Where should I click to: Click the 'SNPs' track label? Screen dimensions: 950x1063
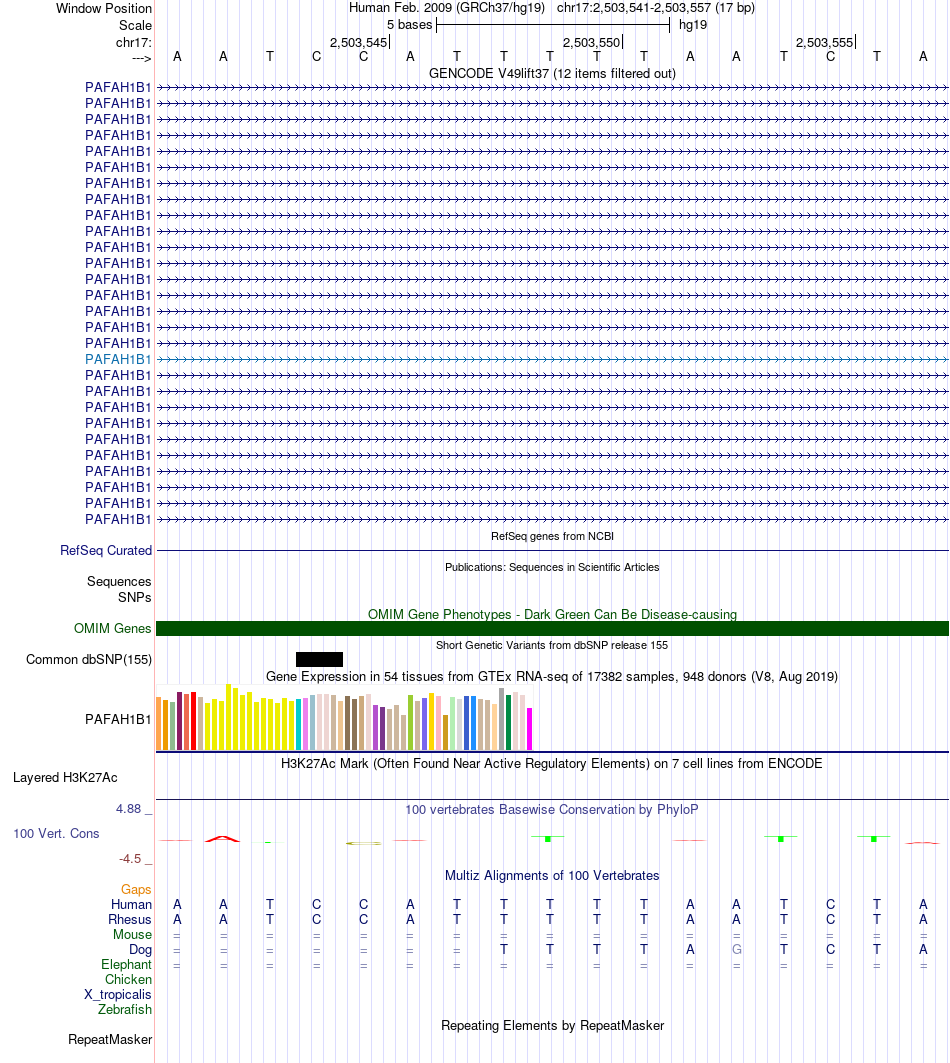tap(134, 597)
